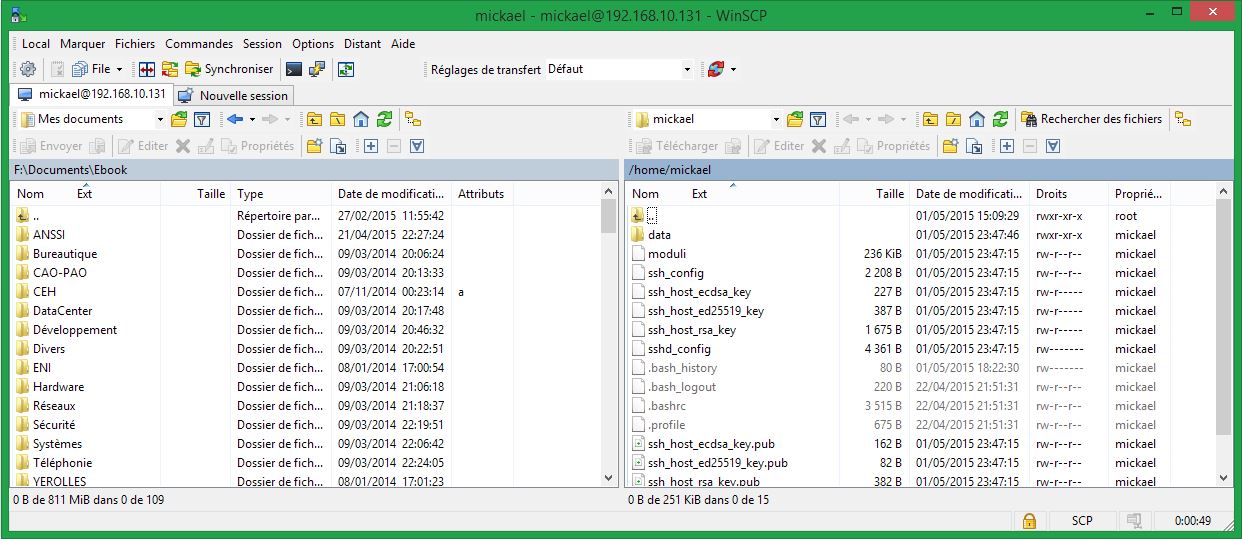The width and height of the screenshot is (1242, 539).
Task: Open the Aide menu
Action: [403, 44]
